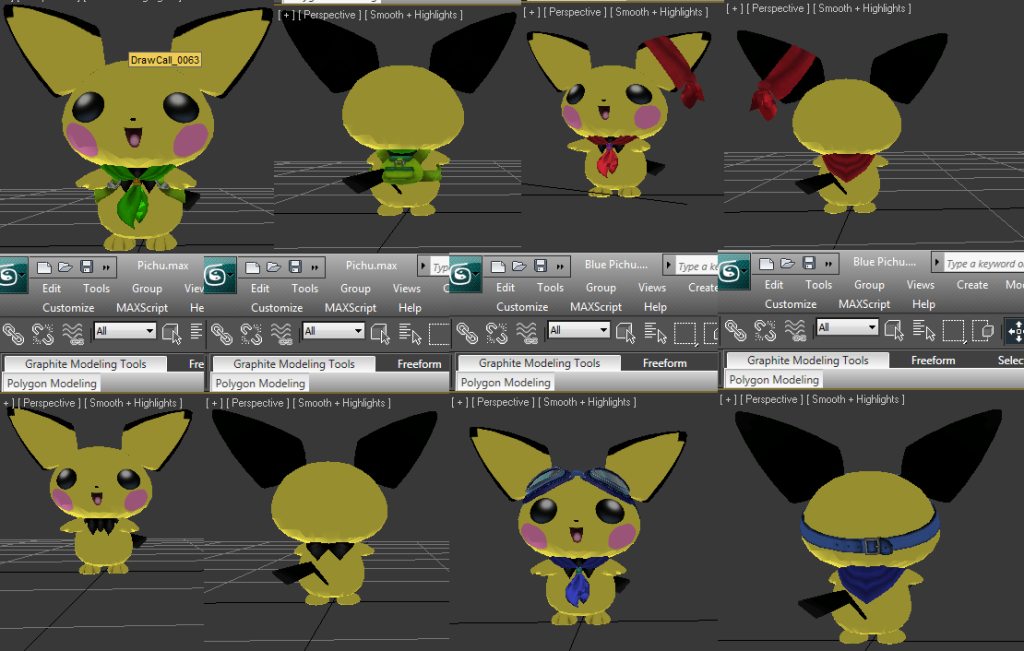Image resolution: width=1024 pixels, height=651 pixels.
Task: Choose Unlink Selection tool in leftmost Pichu.max window
Action: click(43, 334)
